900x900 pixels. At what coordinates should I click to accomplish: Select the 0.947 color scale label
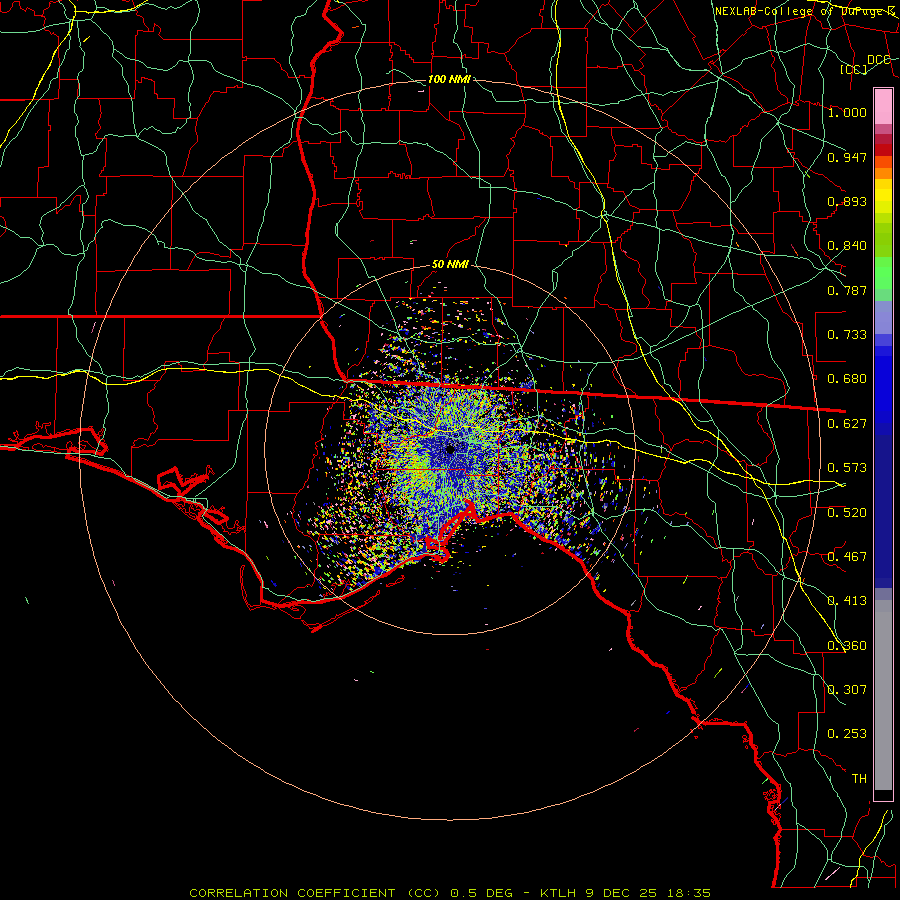(847, 157)
